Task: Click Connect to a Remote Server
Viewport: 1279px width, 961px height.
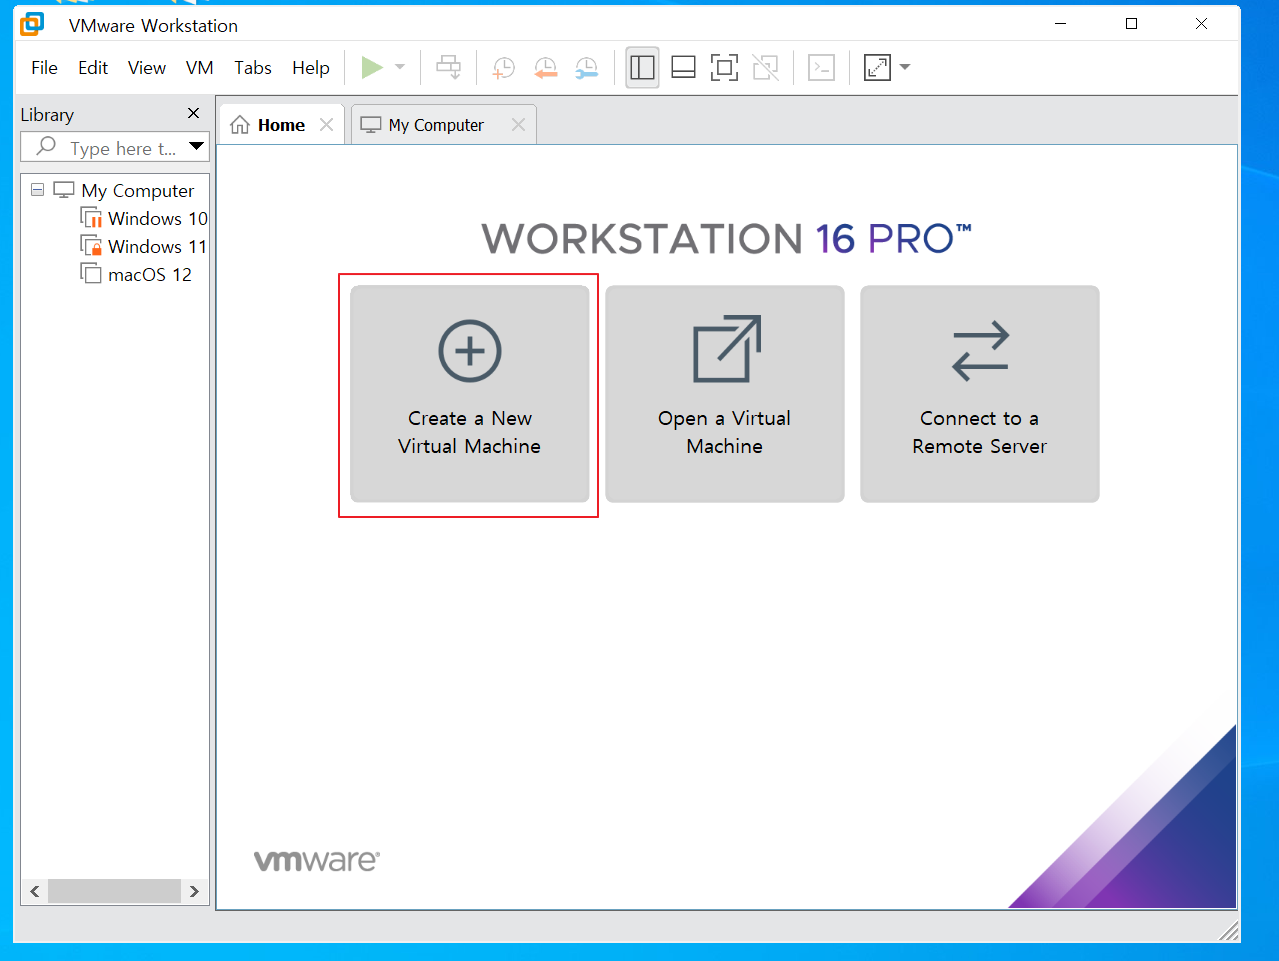Action: [980, 394]
